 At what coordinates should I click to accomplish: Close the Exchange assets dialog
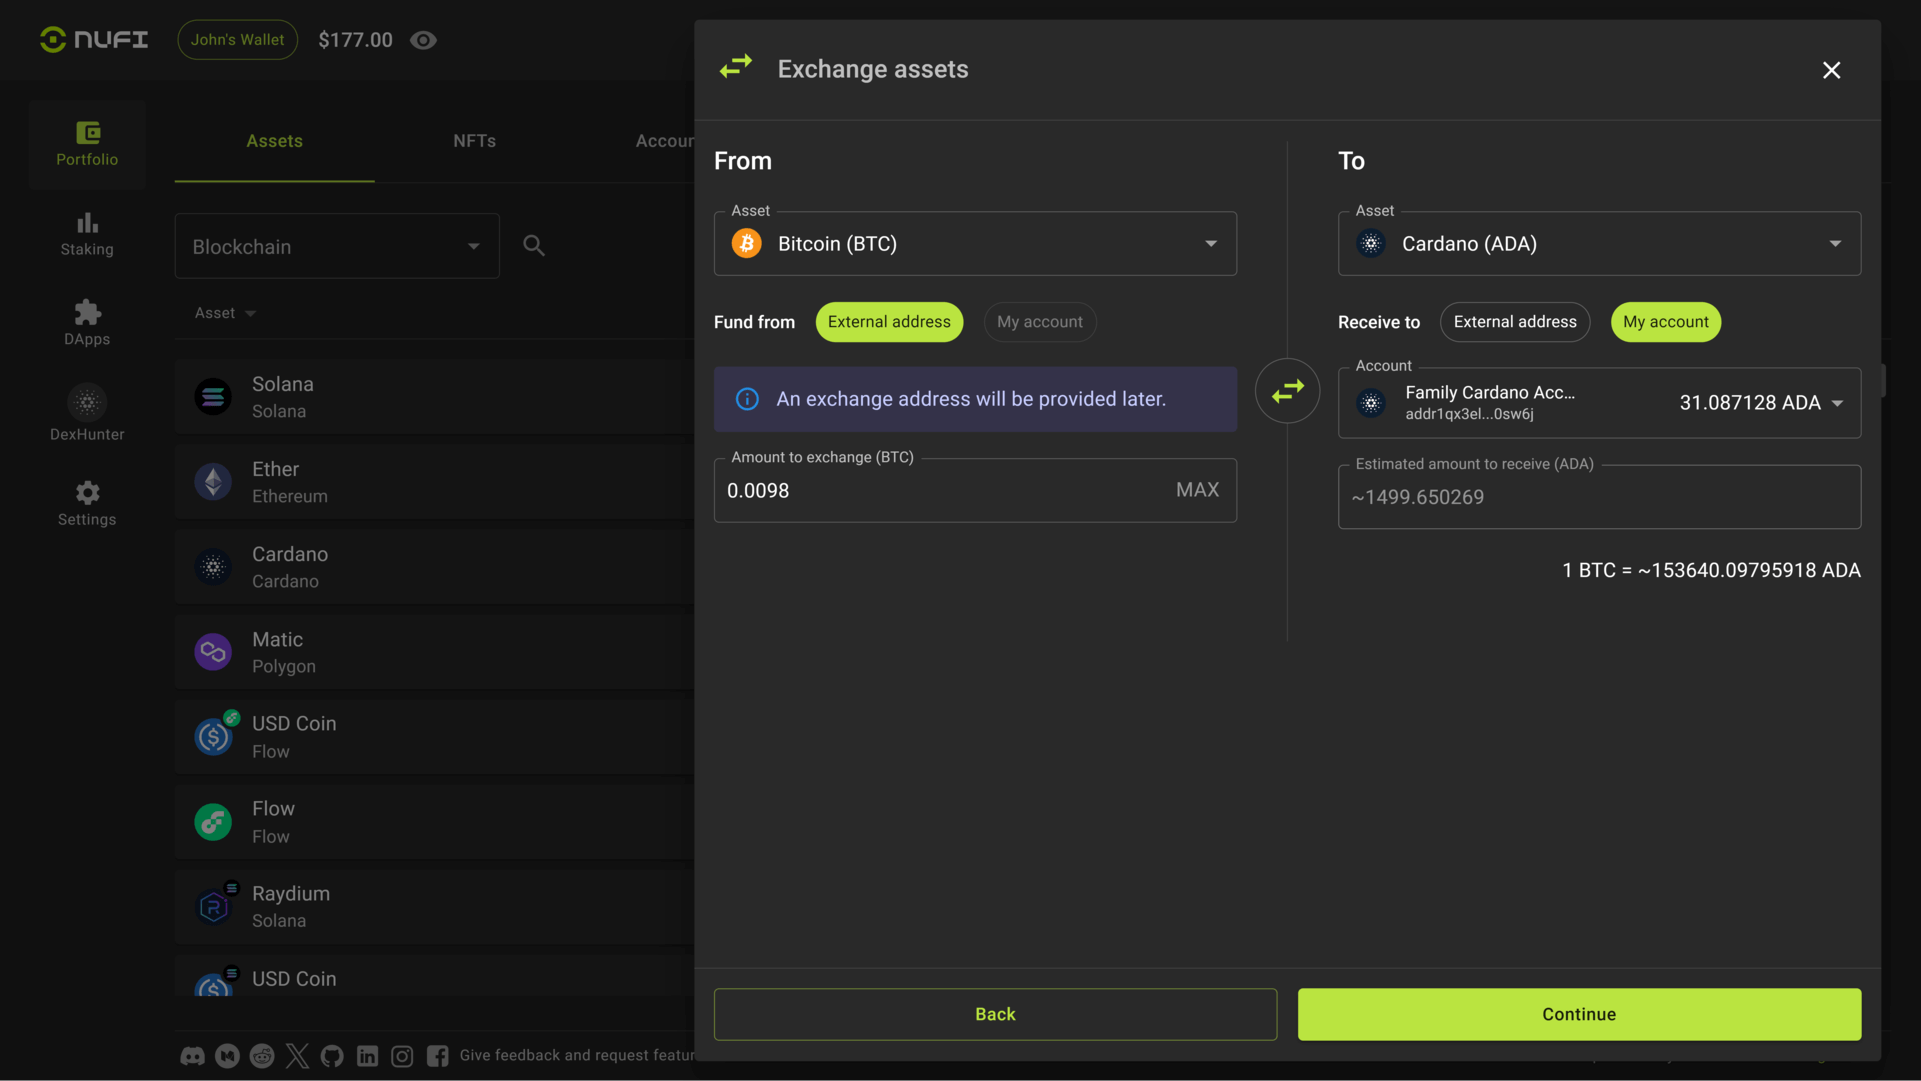[x=1831, y=70]
